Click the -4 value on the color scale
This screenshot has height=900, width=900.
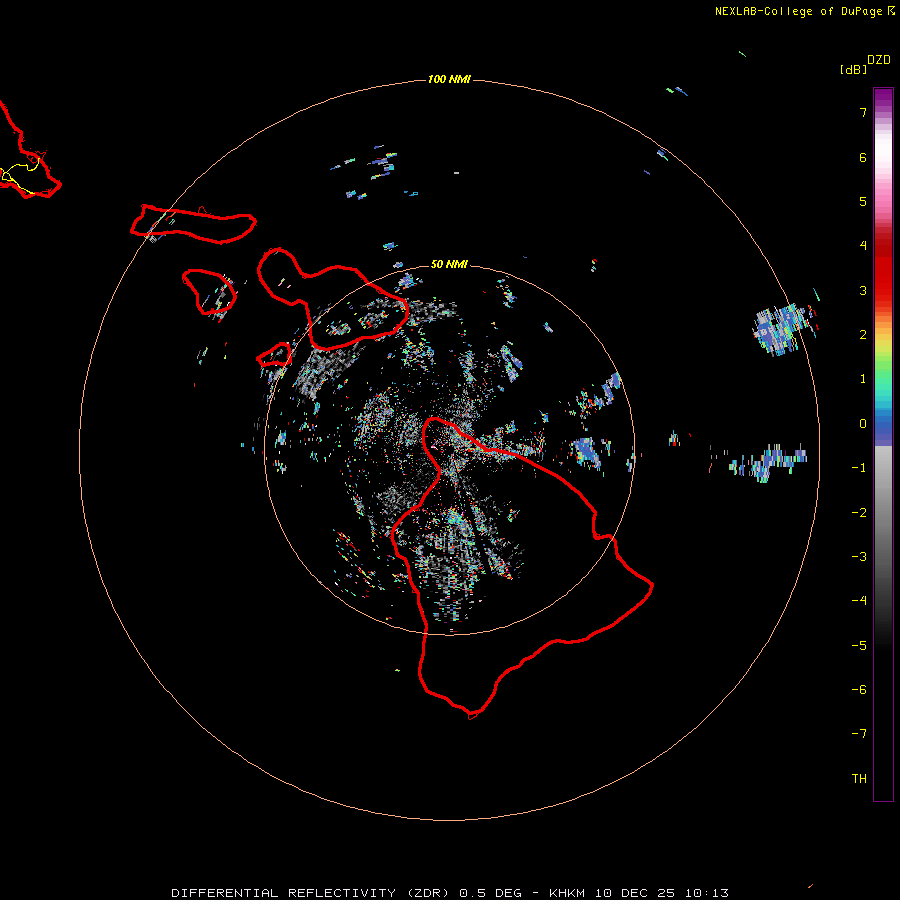coord(859,600)
